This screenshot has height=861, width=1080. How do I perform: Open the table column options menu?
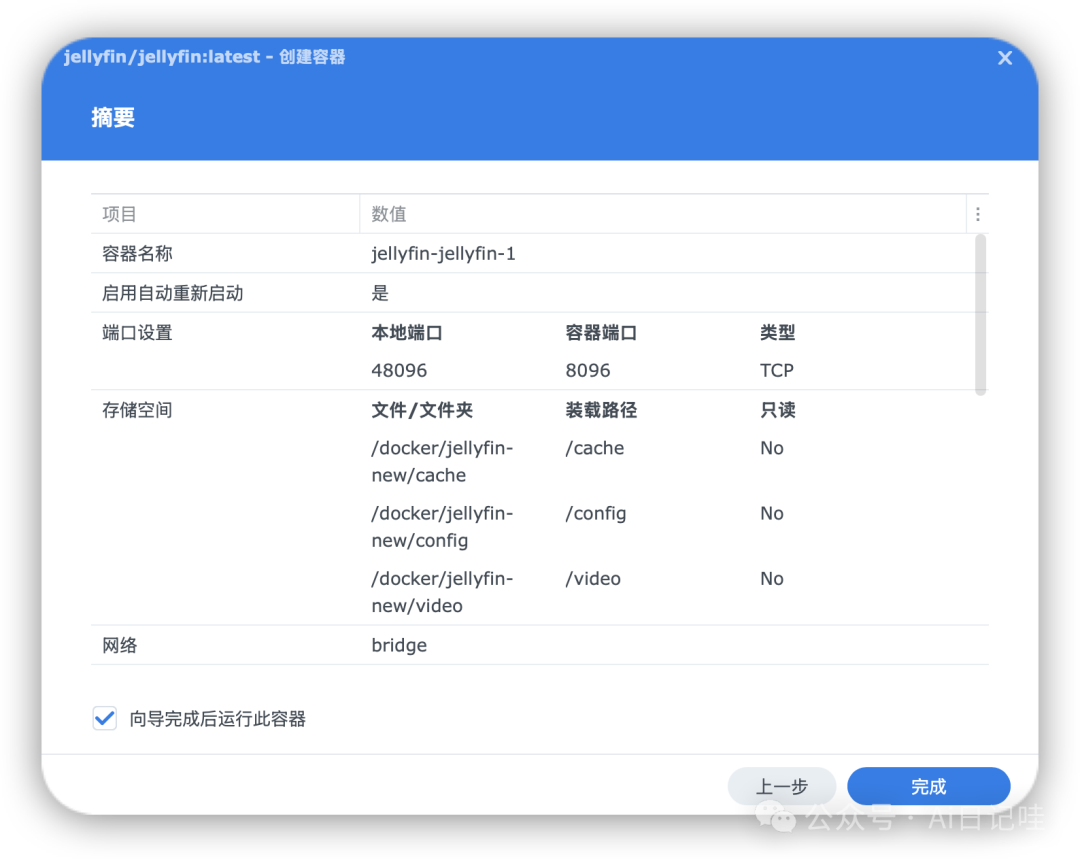click(977, 214)
